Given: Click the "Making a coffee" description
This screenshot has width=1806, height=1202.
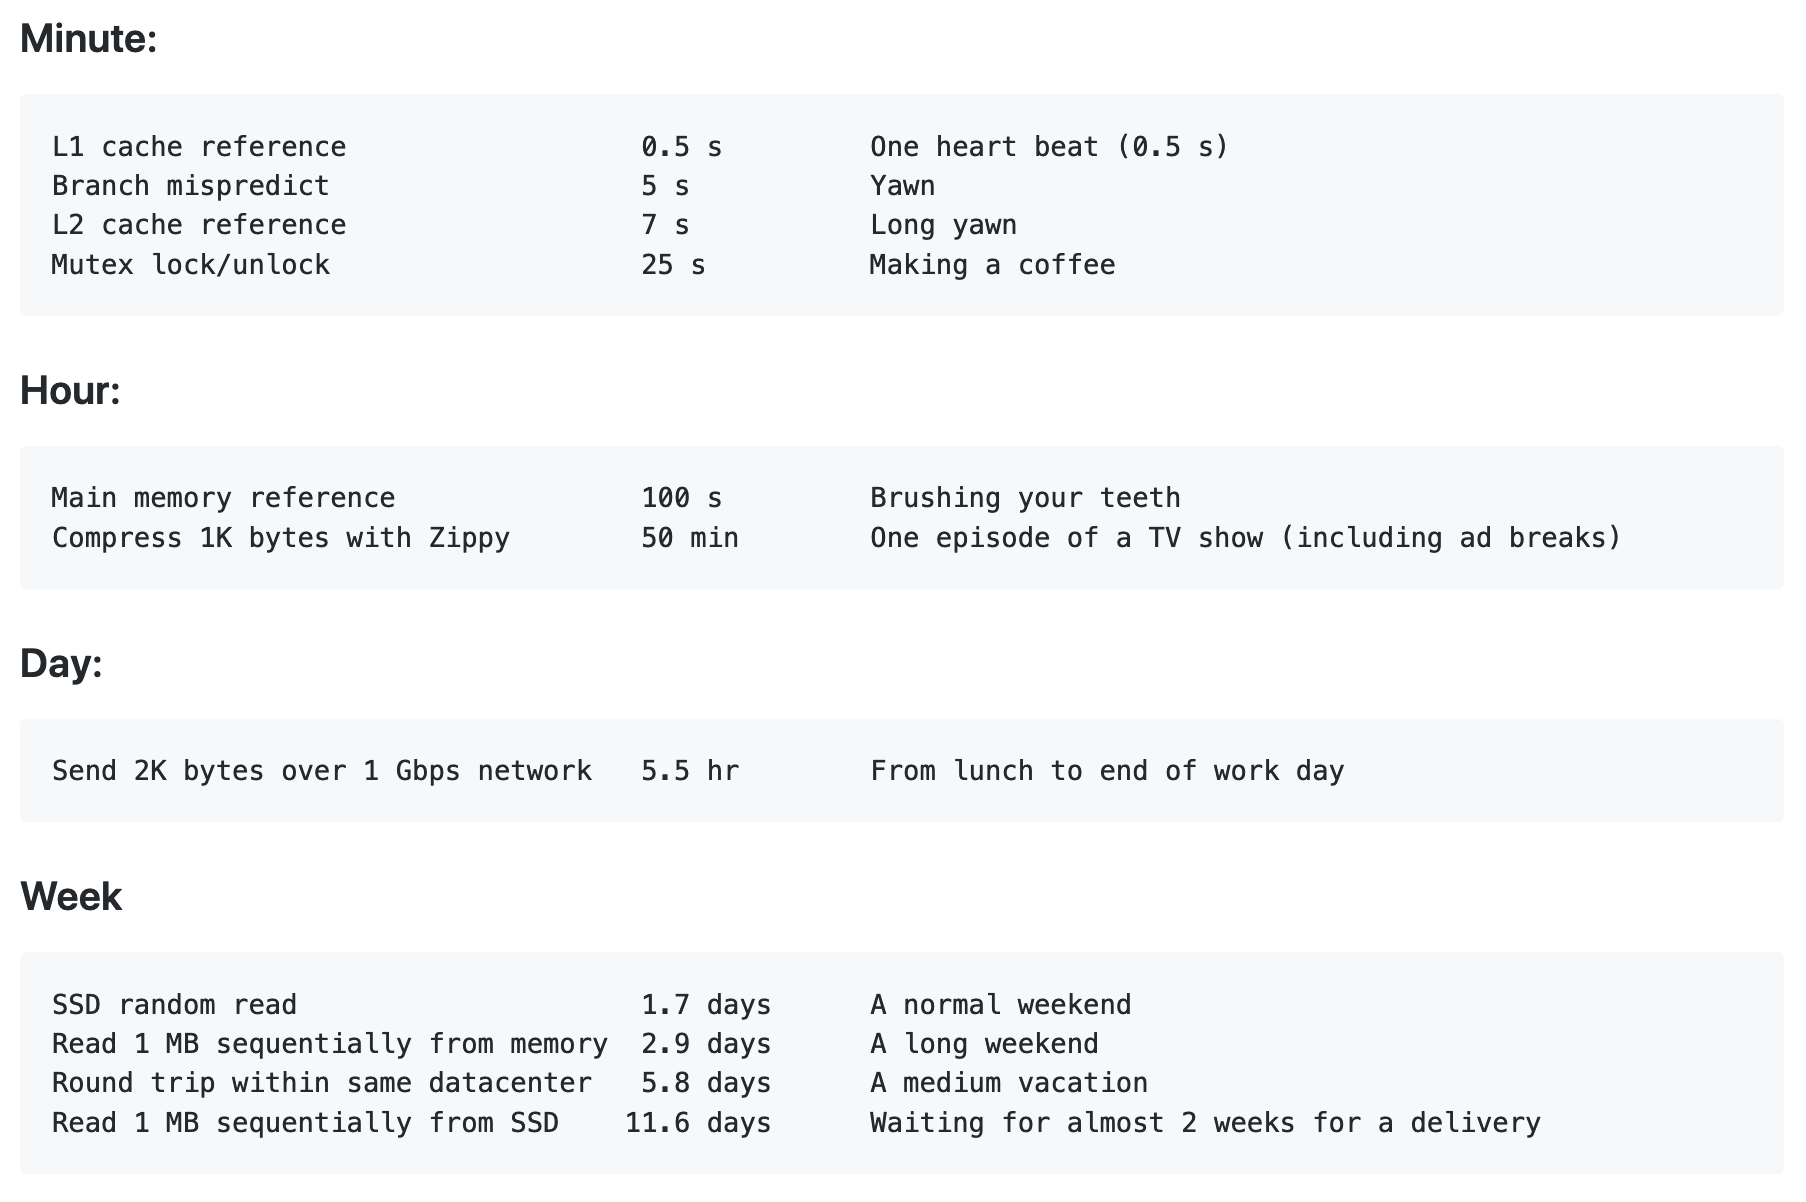Looking at the screenshot, I should tap(992, 265).
